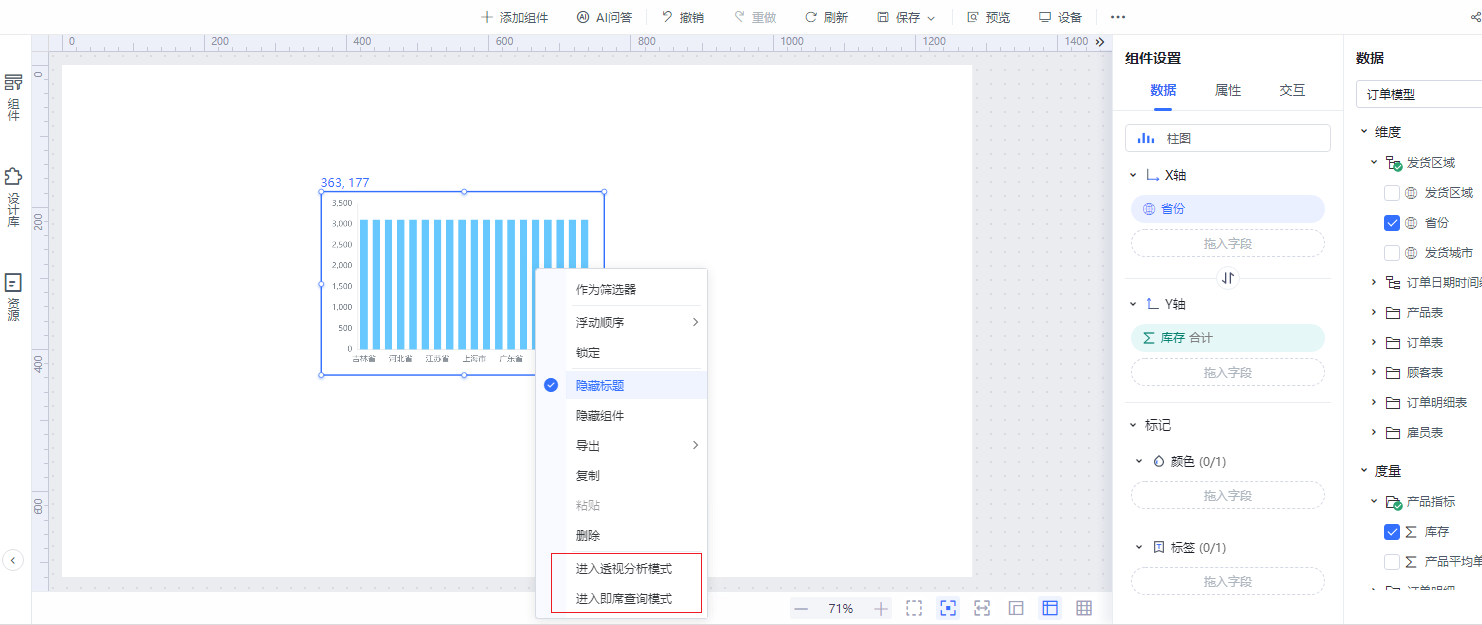Collapse the left sidebar arrow button
Screen dimensions: 1482x625
click(x=13, y=560)
